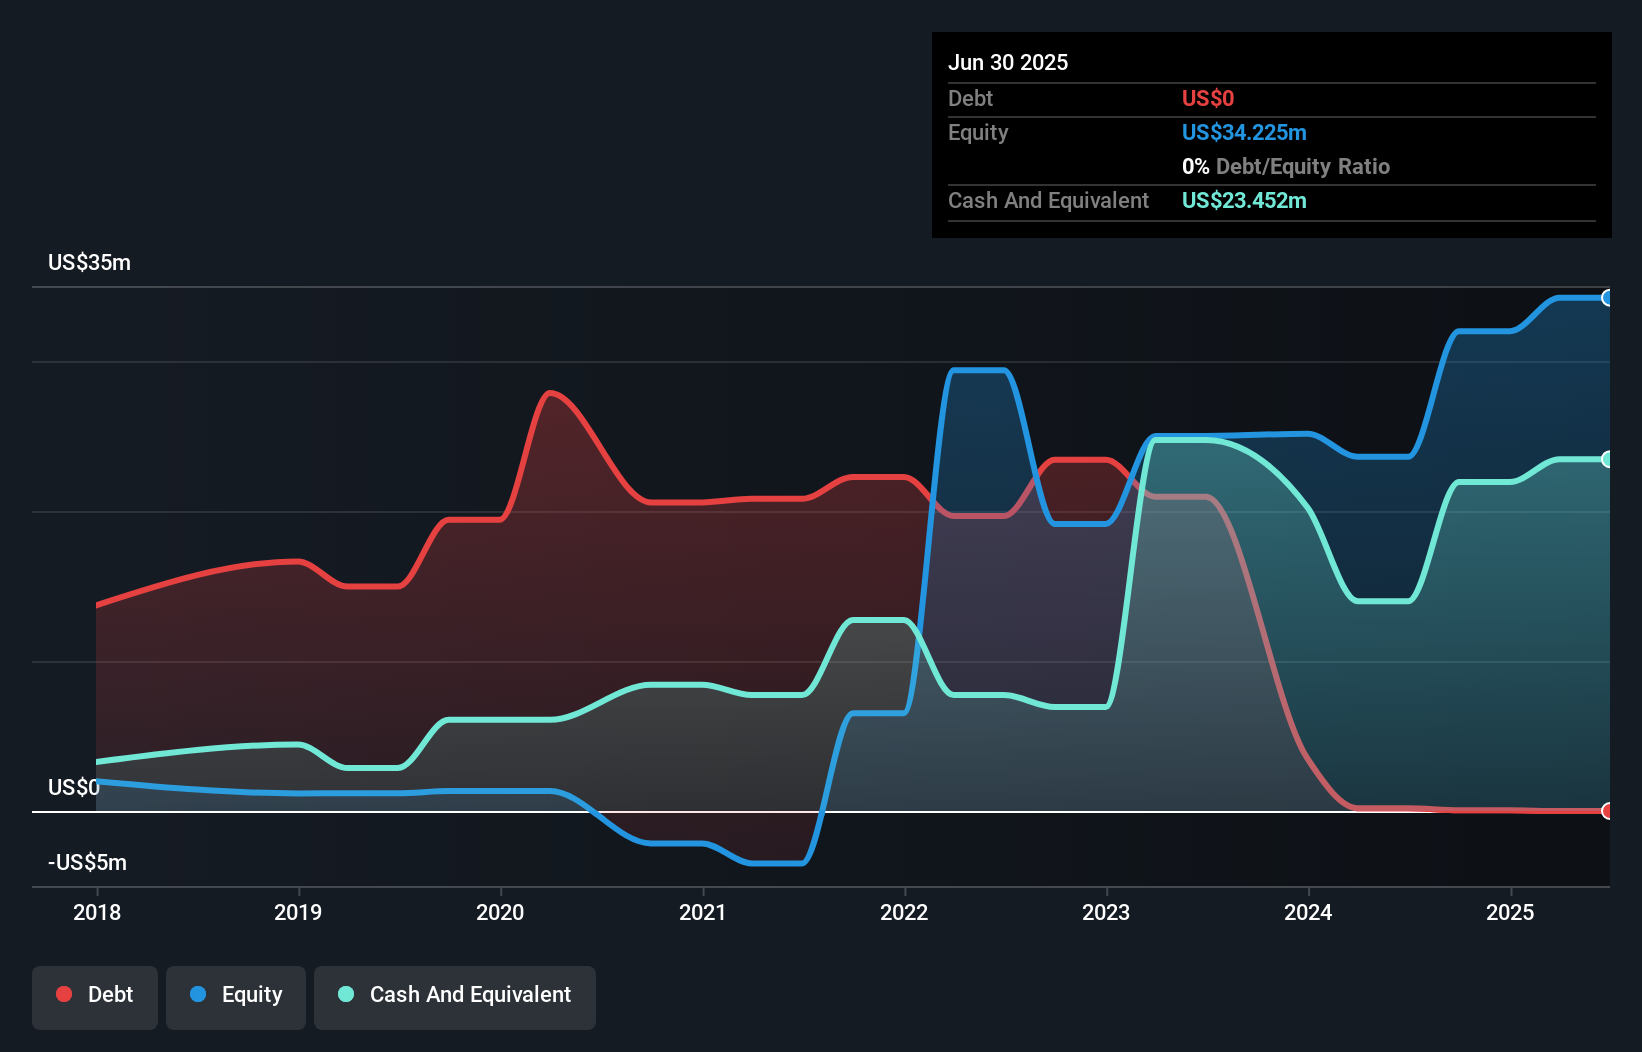The height and width of the screenshot is (1052, 1642).
Task: Click the Cash And Equivalent tooltip row label
Action: tap(1048, 200)
